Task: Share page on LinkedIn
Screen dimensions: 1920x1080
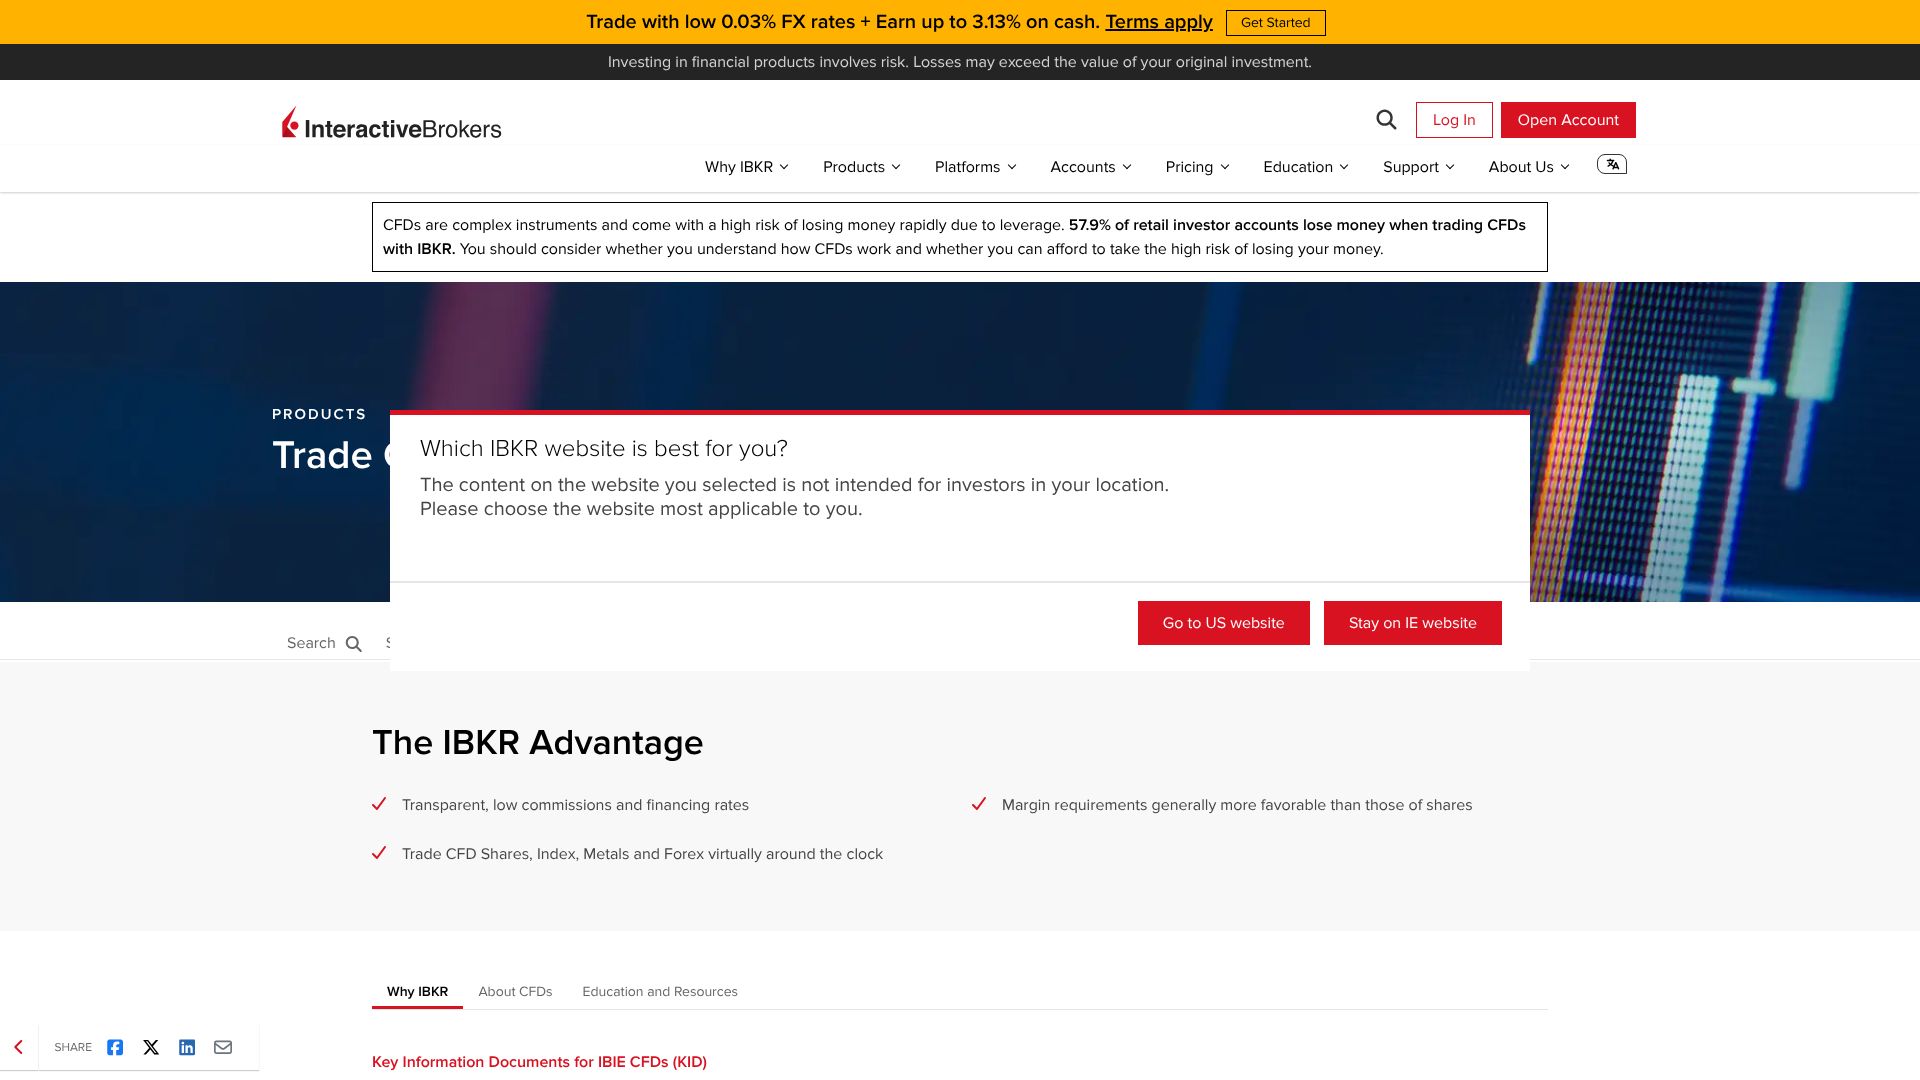Action: [187, 1047]
